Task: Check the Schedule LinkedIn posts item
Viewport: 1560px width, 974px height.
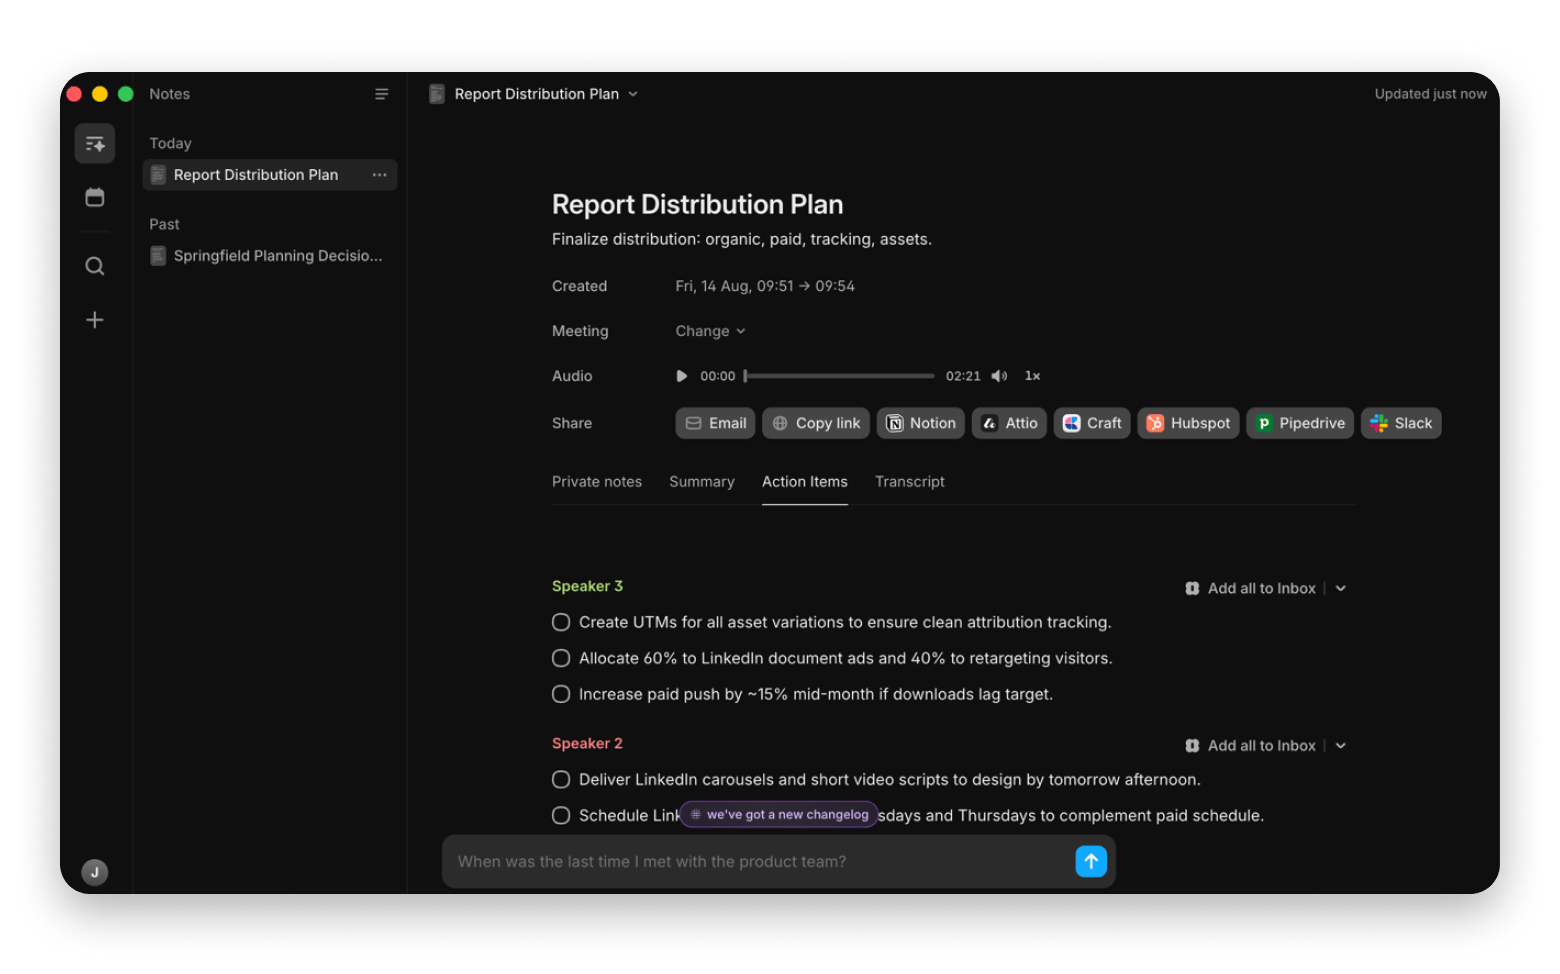Action: pyautogui.click(x=561, y=816)
